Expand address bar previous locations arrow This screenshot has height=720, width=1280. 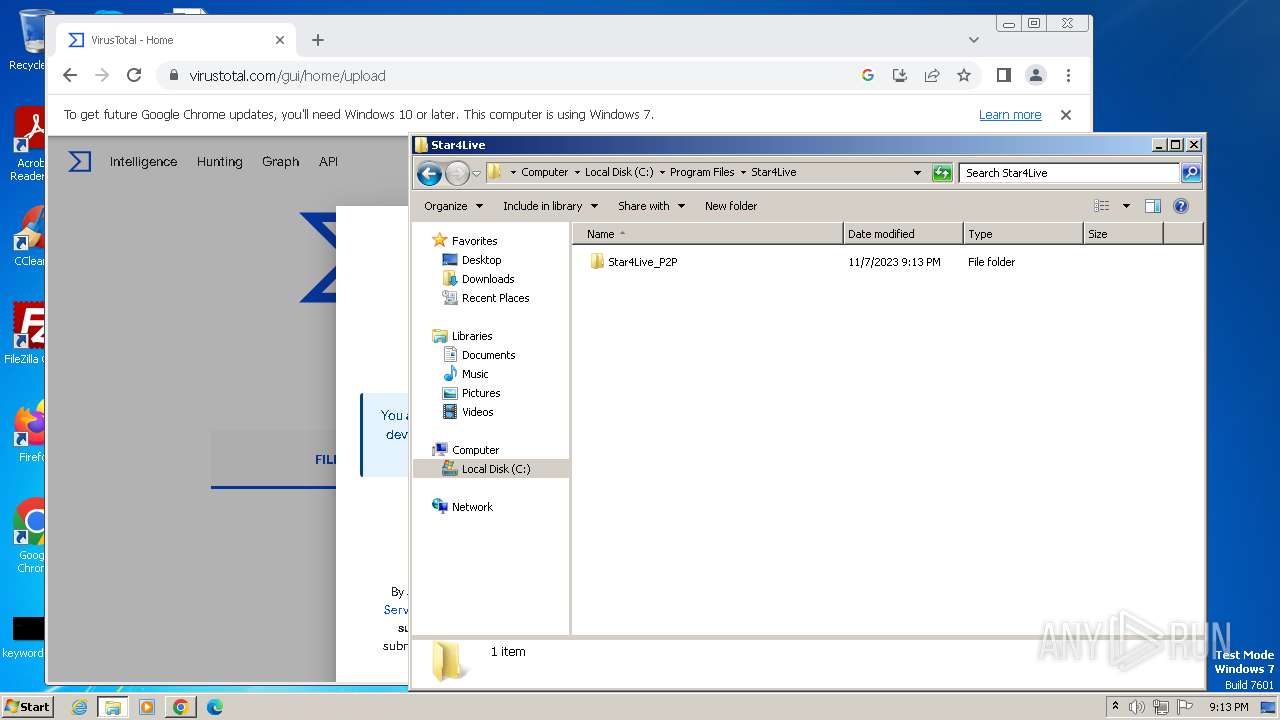click(x=917, y=173)
